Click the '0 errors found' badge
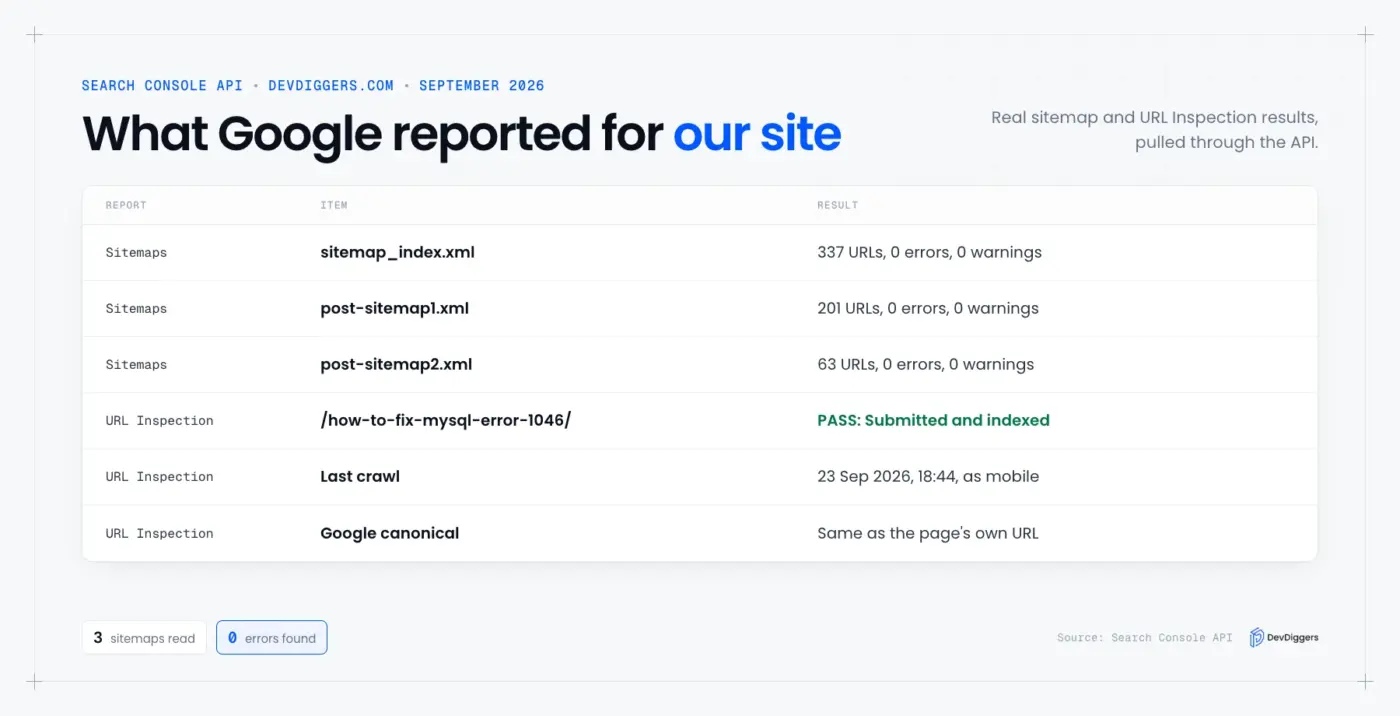Viewport: 1400px width, 716px height. (272, 638)
